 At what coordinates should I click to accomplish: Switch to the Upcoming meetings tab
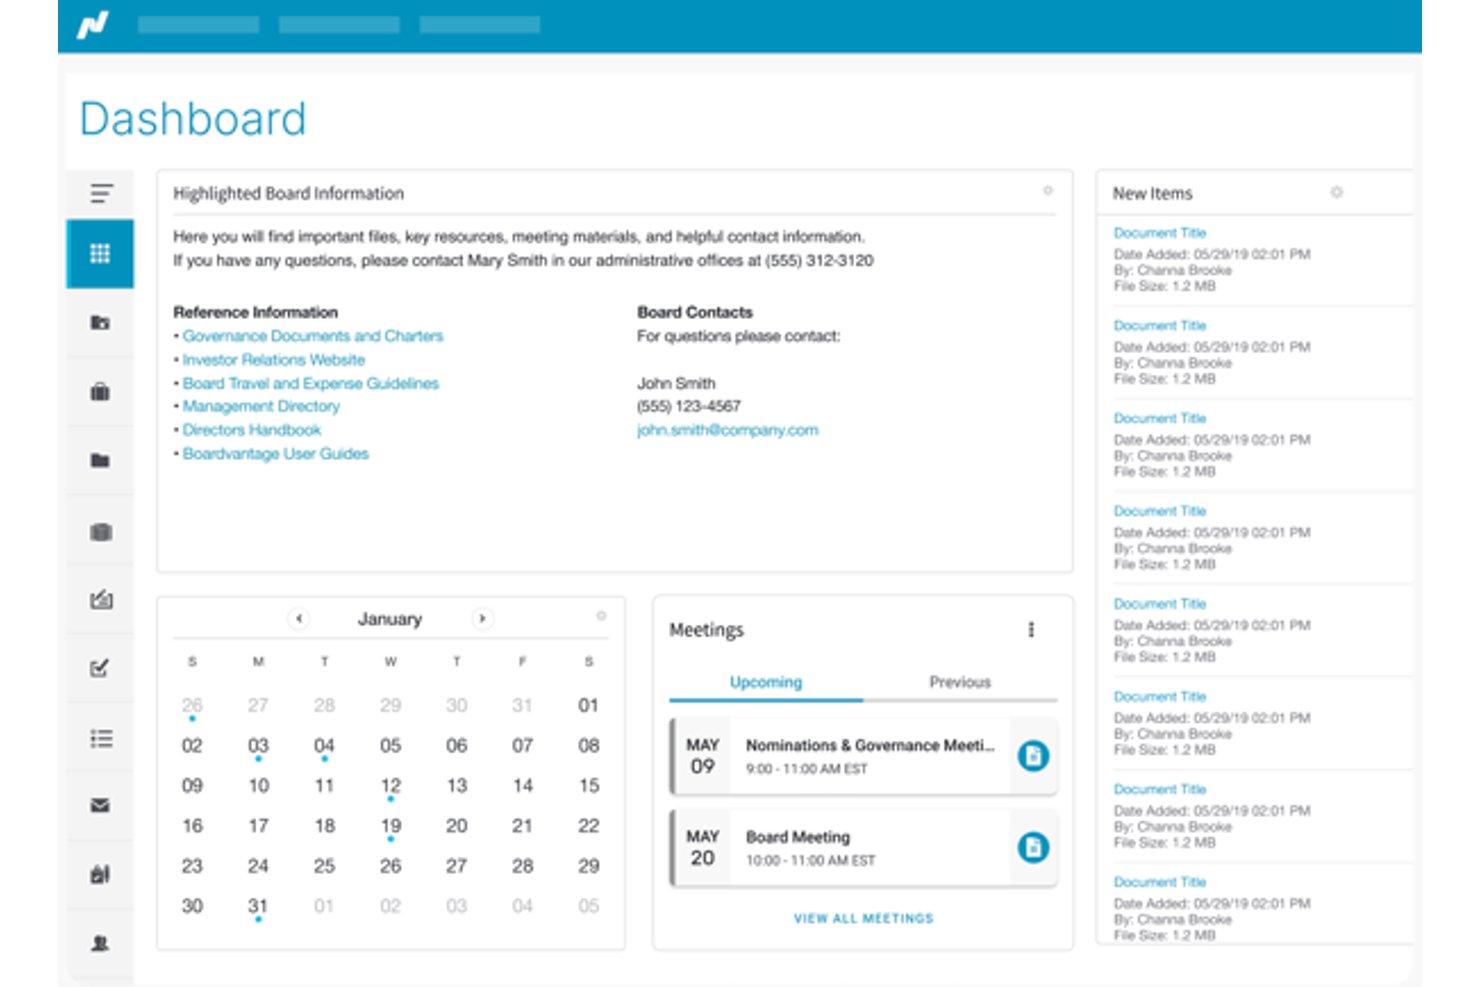(766, 682)
